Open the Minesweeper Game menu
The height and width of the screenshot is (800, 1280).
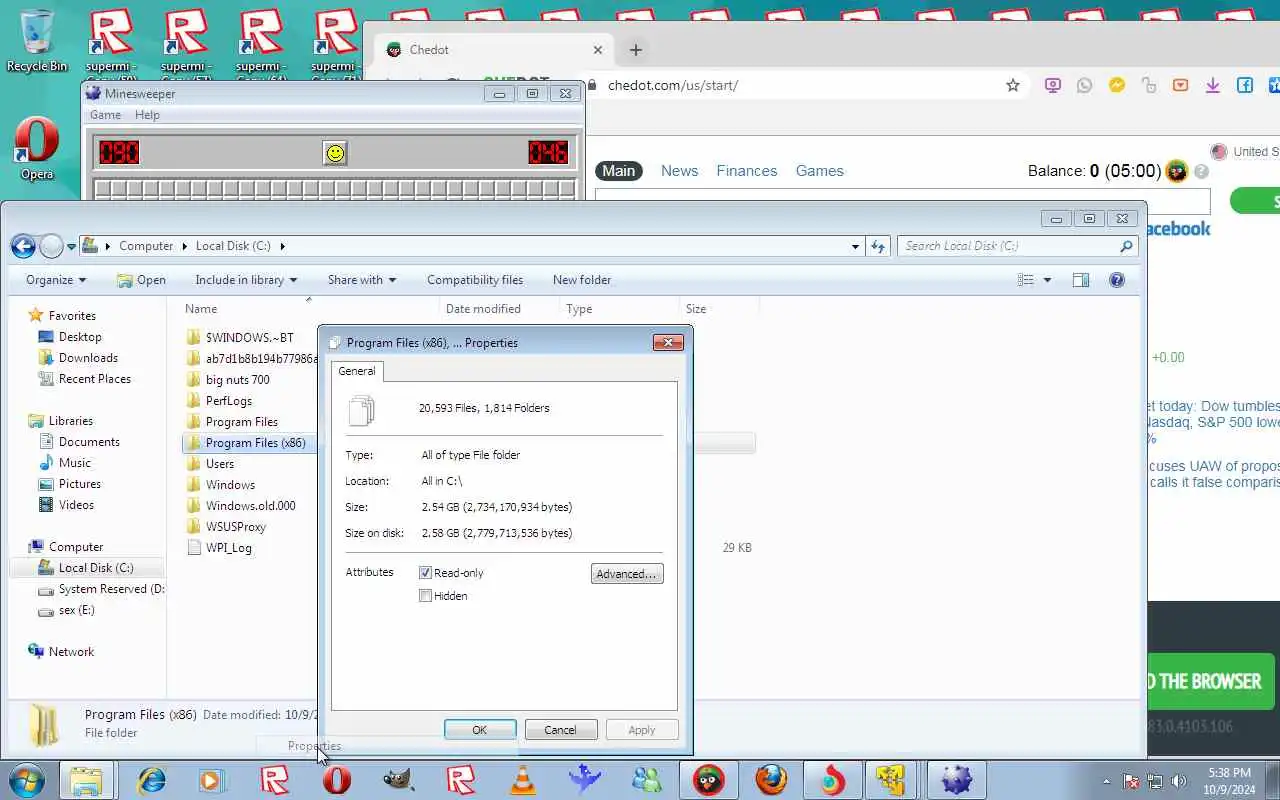coord(105,115)
